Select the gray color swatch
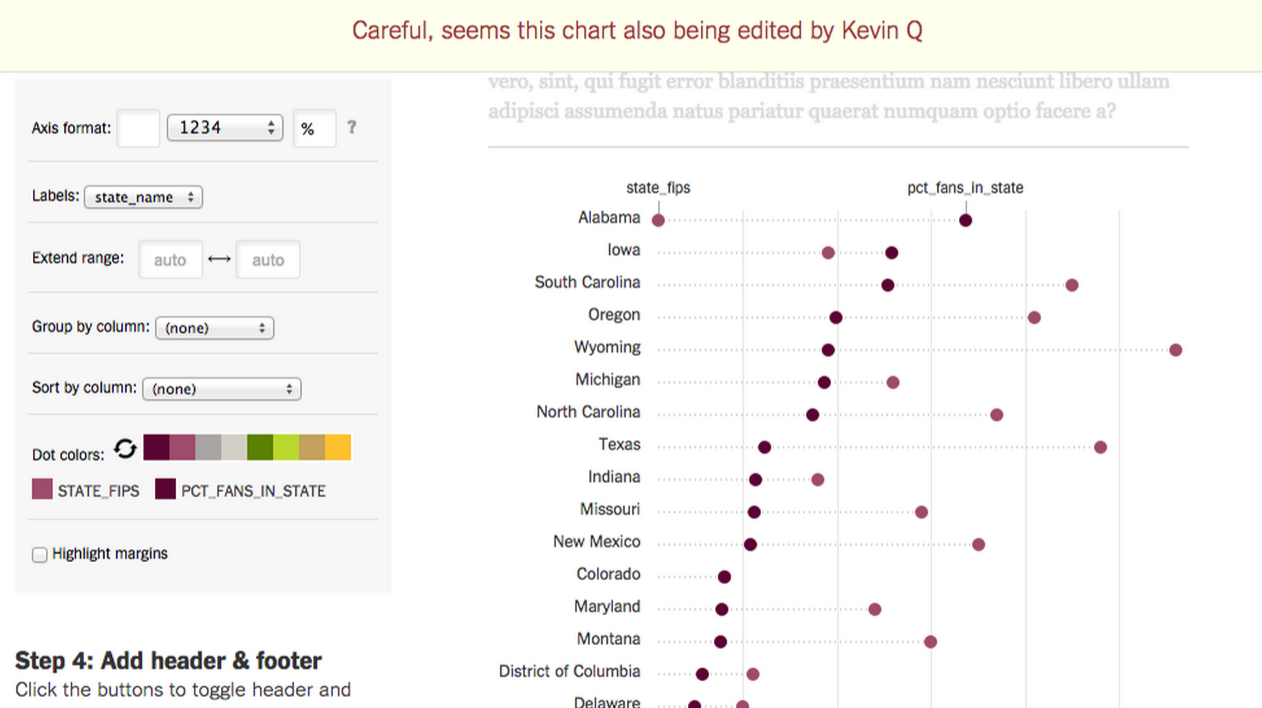Viewport: 1262px width, 708px height. [x=208, y=447]
